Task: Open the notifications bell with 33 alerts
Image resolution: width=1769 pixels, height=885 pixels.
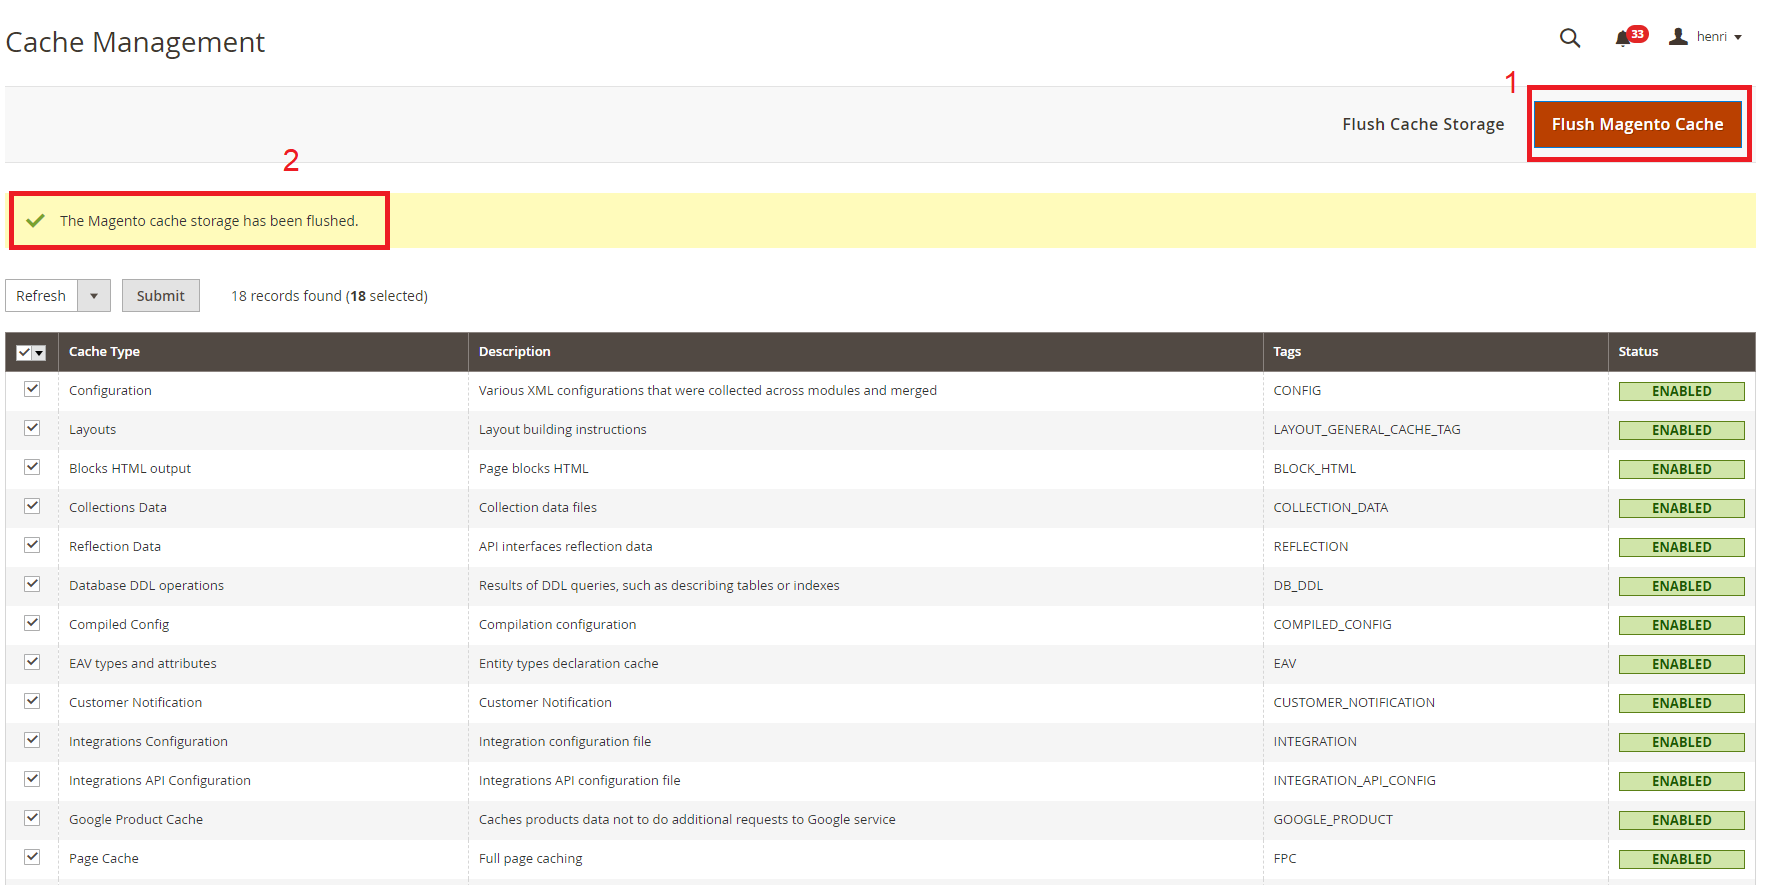Action: tap(1630, 37)
